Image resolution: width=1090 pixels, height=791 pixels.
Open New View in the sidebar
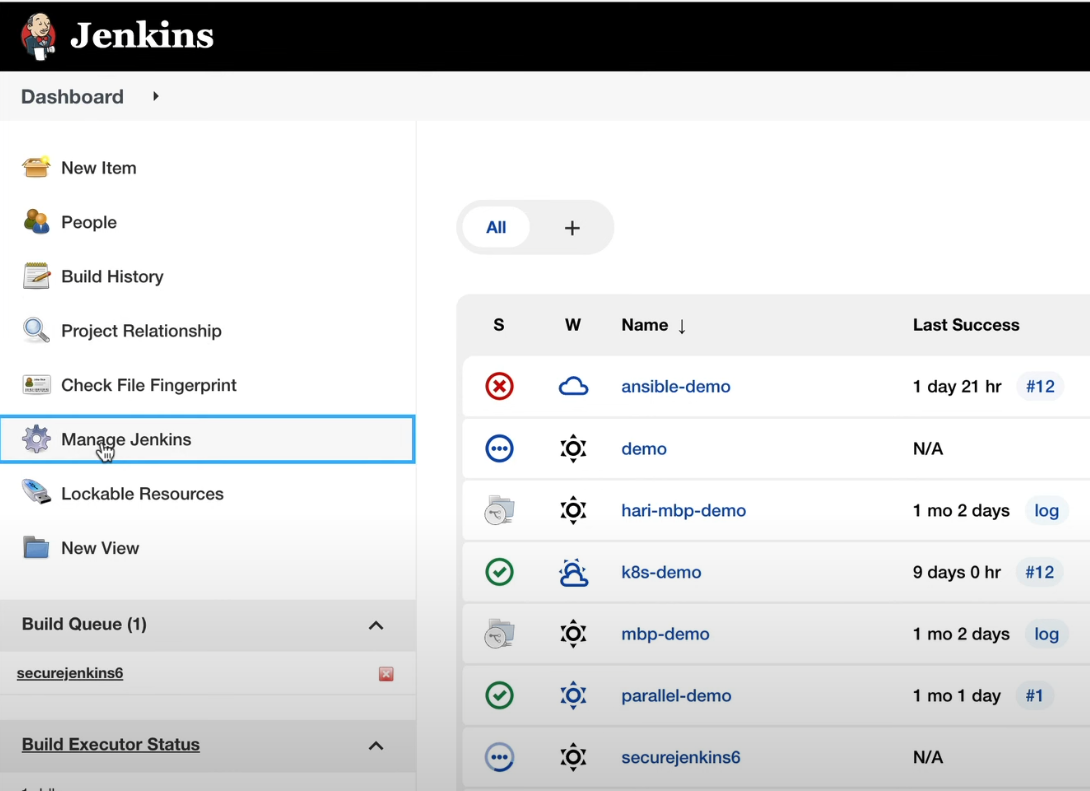(100, 548)
